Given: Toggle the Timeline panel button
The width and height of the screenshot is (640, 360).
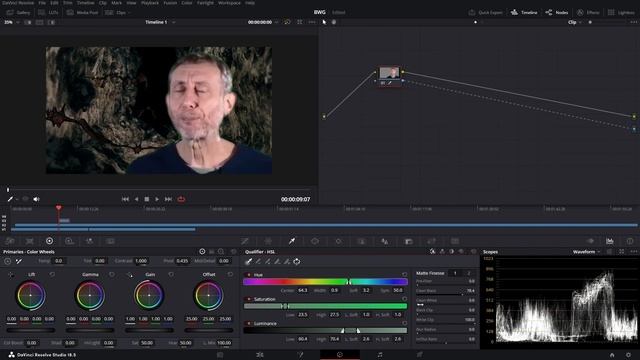Looking at the screenshot, I should pos(524,13).
